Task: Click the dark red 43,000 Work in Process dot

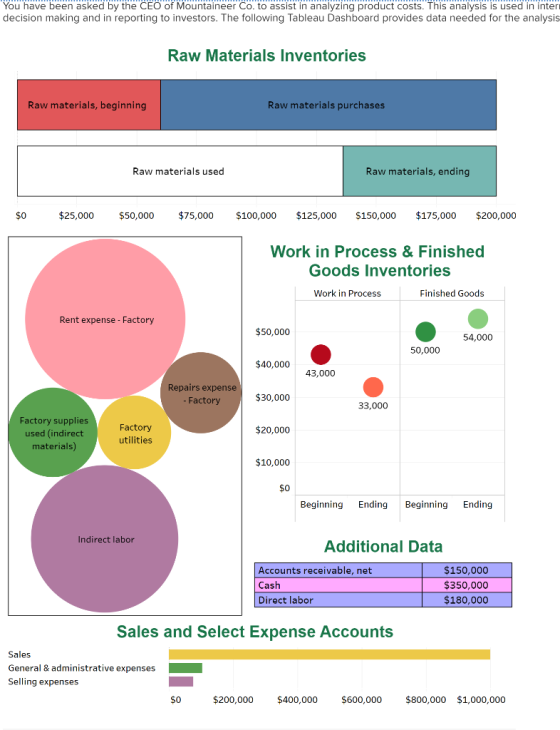Action: pos(321,355)
